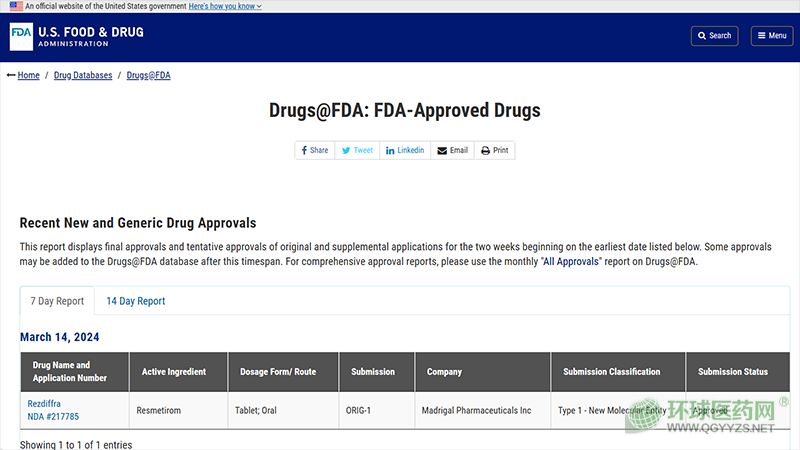Print the page with Print button
The height and width of the screenshot is (450, 800).
[494, 150]
